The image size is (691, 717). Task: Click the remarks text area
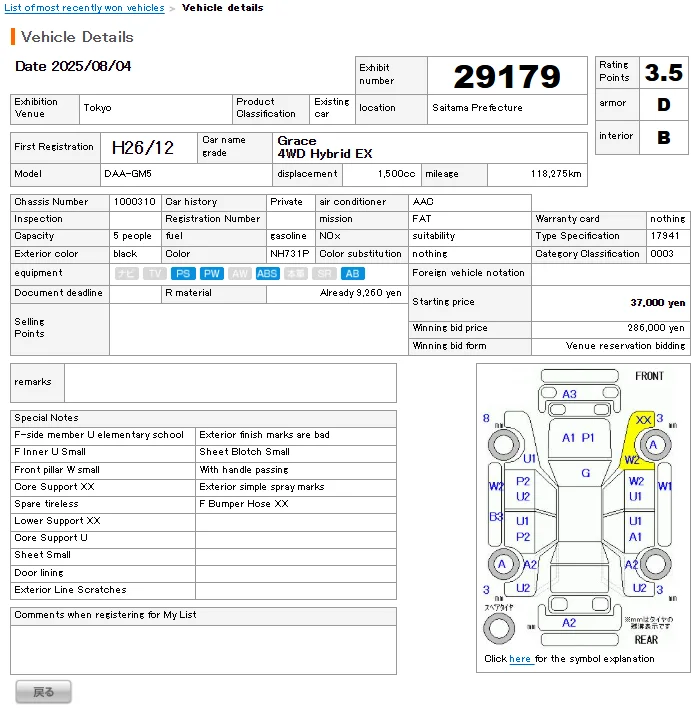pos(230,383)
